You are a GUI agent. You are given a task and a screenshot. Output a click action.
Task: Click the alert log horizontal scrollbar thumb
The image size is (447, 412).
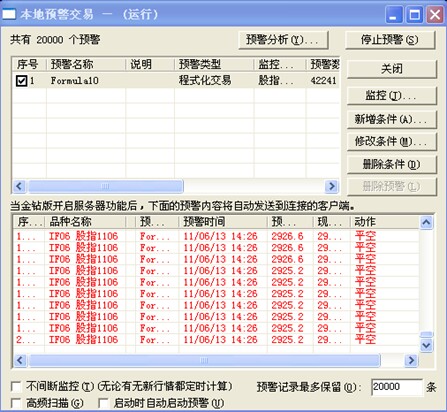click(x=204, y=360)
